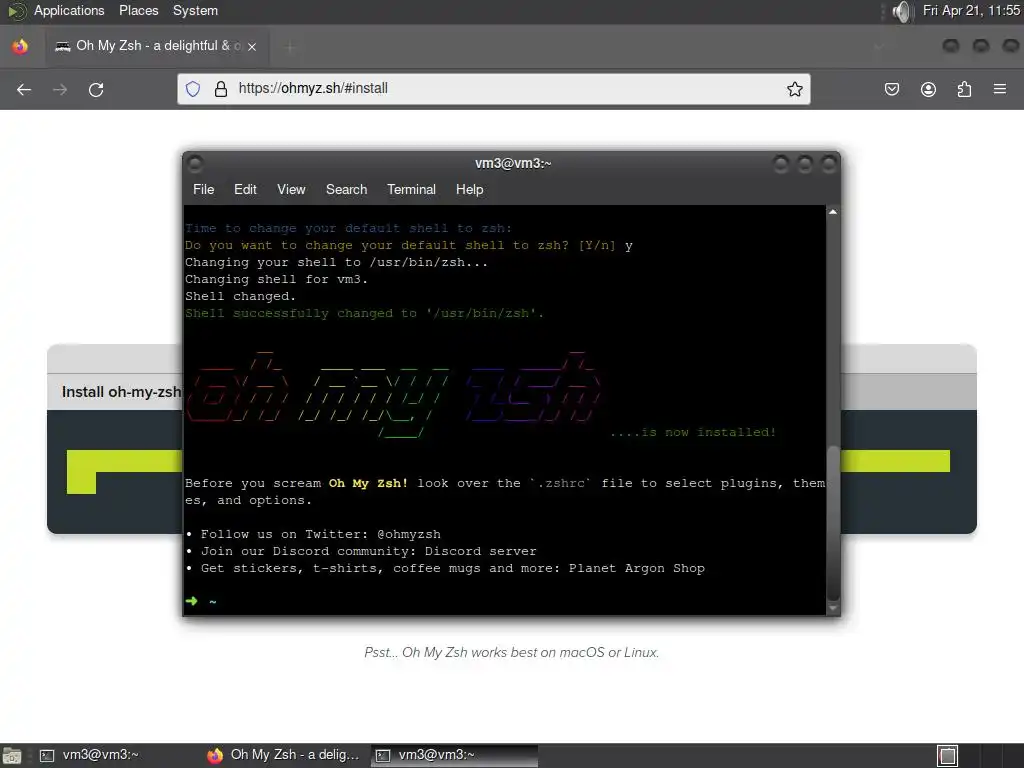This screenshot has width=1024, height=768.
Task: Open the terminal Edit menu
Action: [x=245, y=189]
